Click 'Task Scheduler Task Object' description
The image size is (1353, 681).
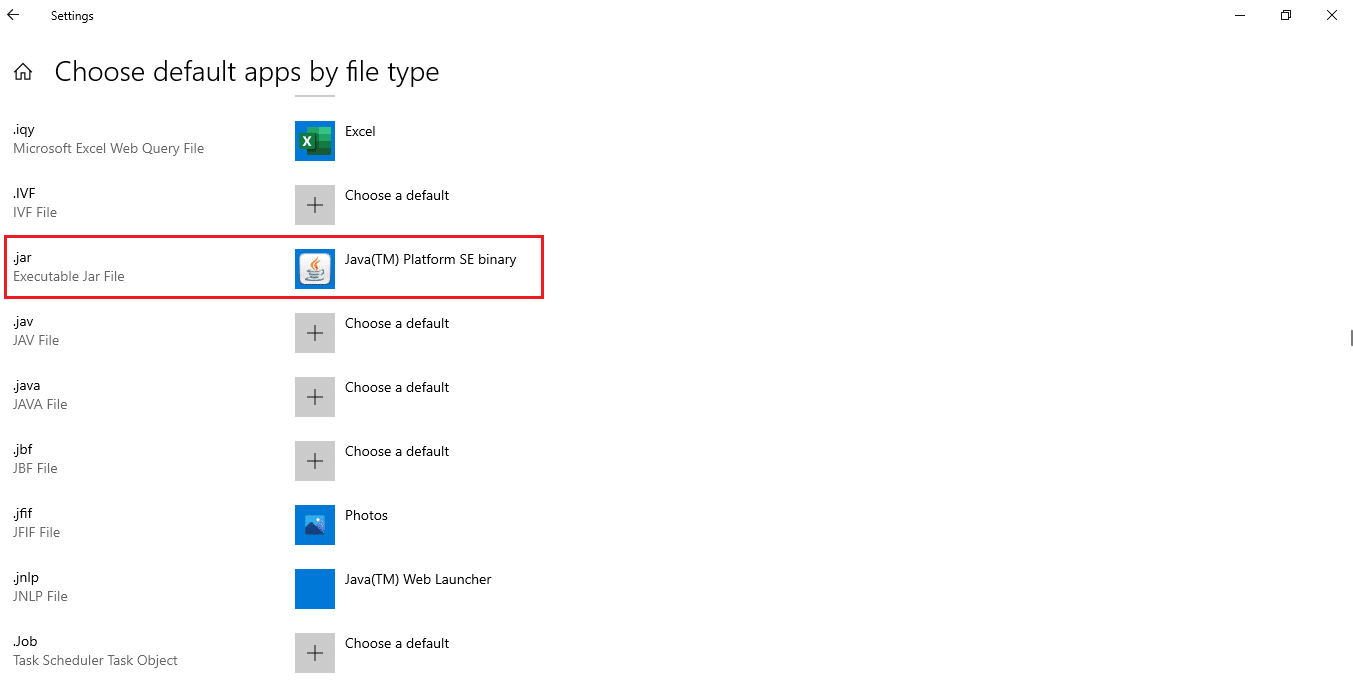(95, 660)
